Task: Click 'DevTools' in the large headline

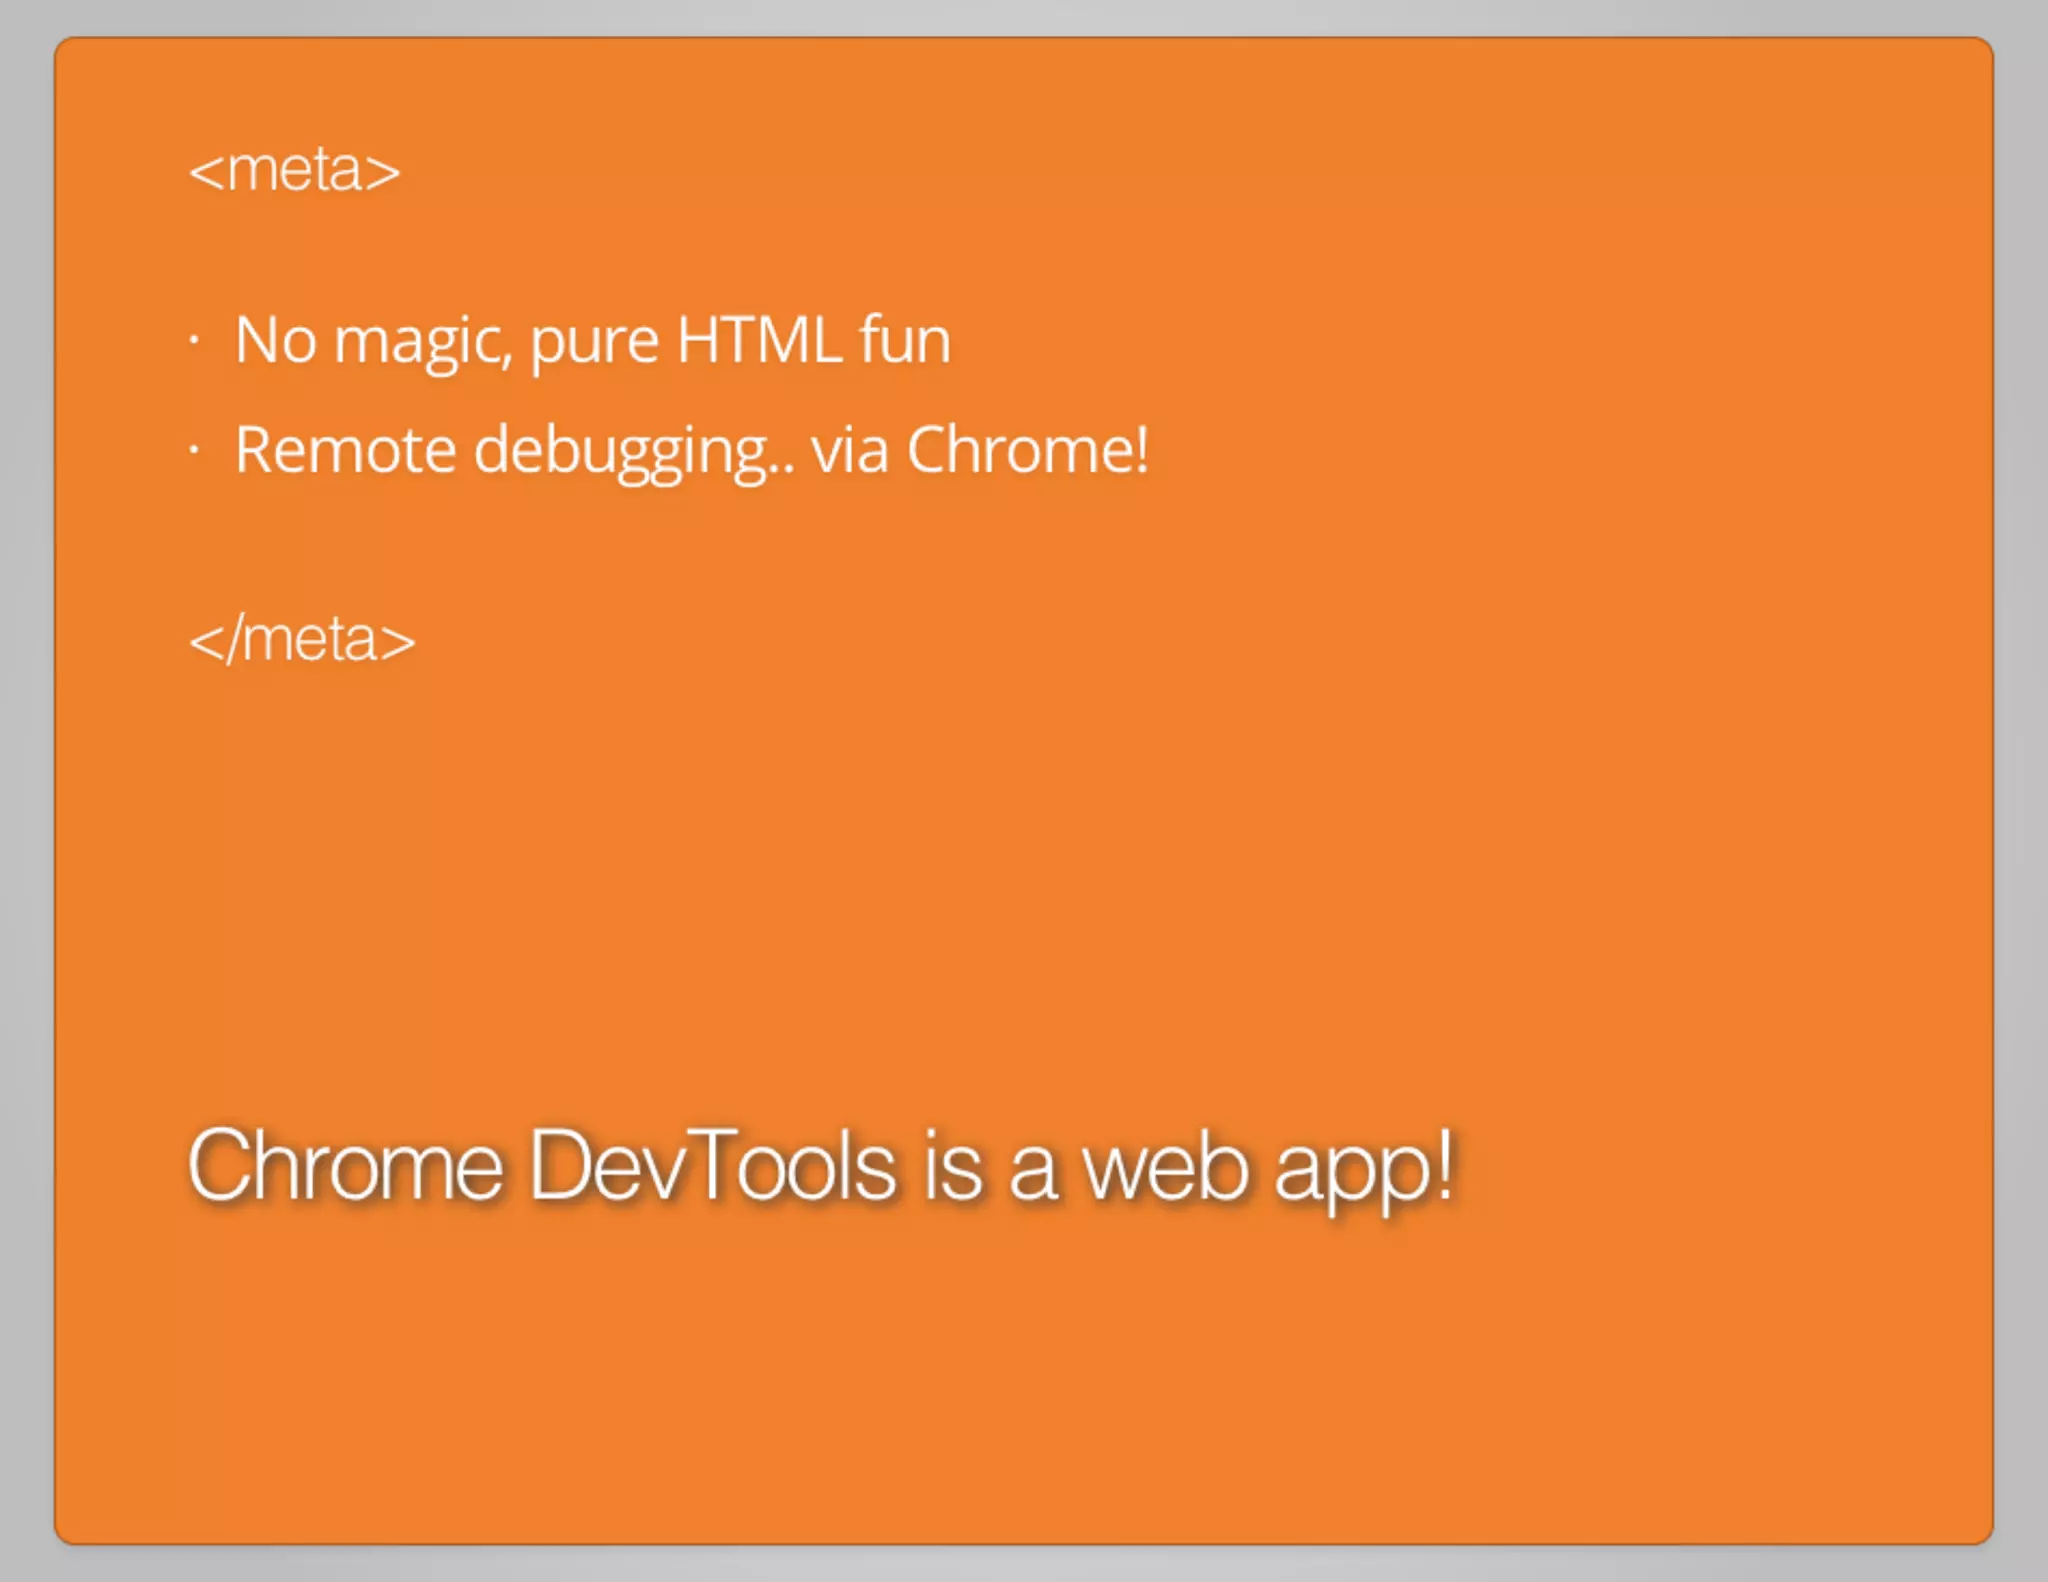Action: tap(713, 1165)
